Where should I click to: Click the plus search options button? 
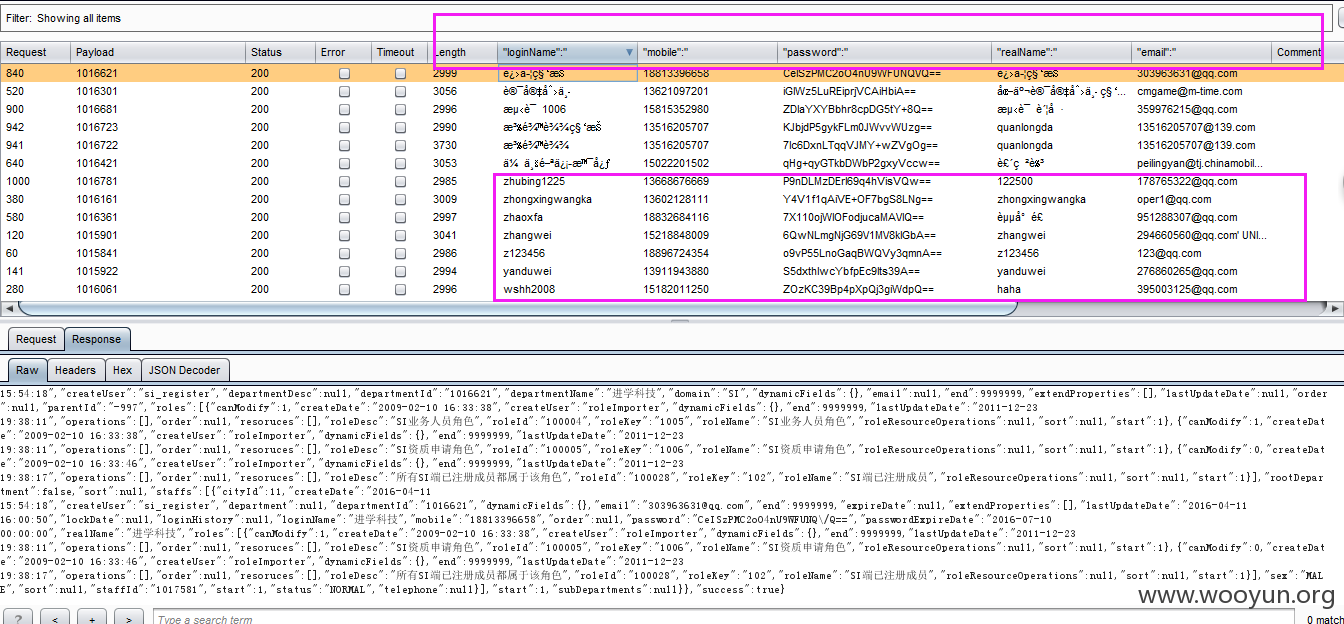(91, 619)
